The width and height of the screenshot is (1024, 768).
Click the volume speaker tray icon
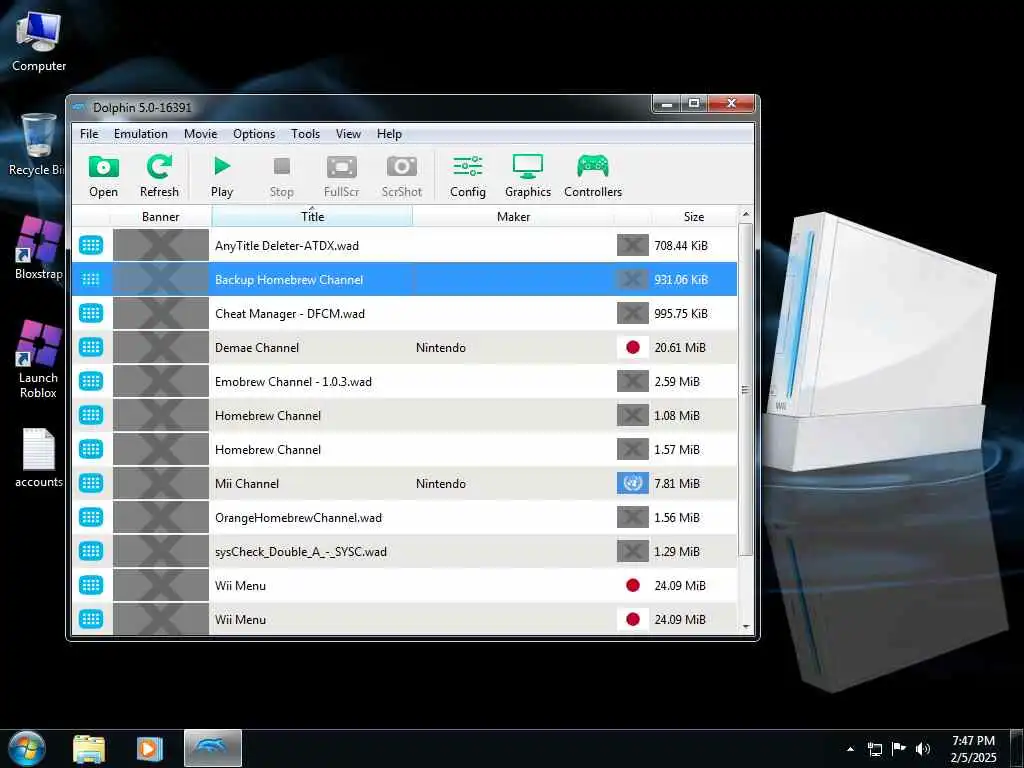[923, 749]
